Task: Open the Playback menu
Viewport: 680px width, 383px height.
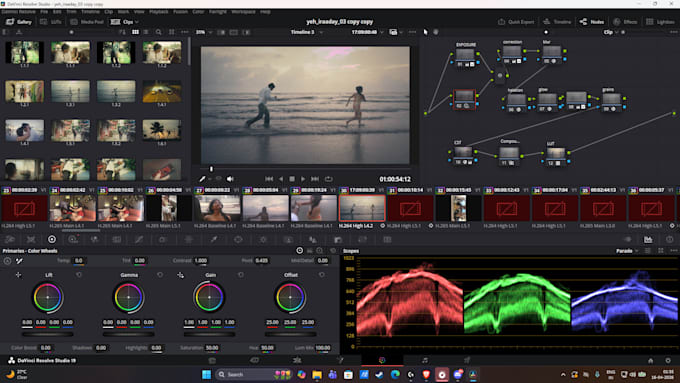Action: (158, 12)
